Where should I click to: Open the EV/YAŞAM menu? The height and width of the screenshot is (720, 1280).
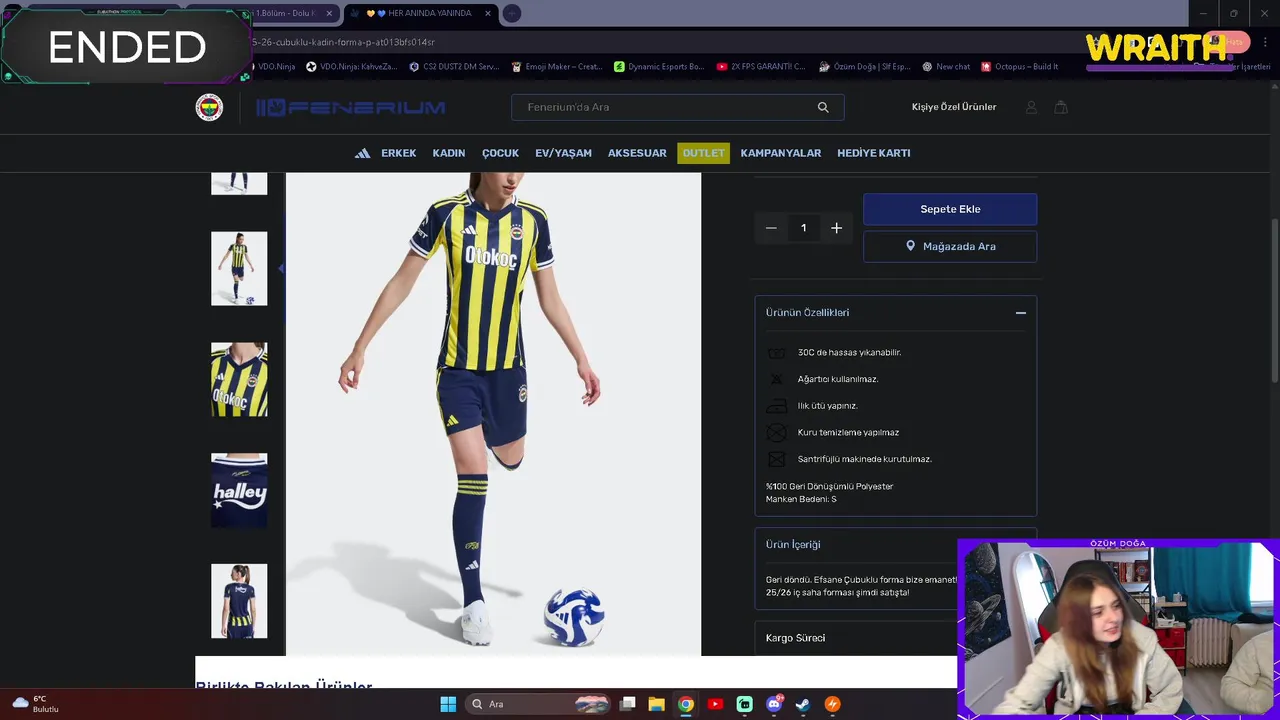(563, 153)
